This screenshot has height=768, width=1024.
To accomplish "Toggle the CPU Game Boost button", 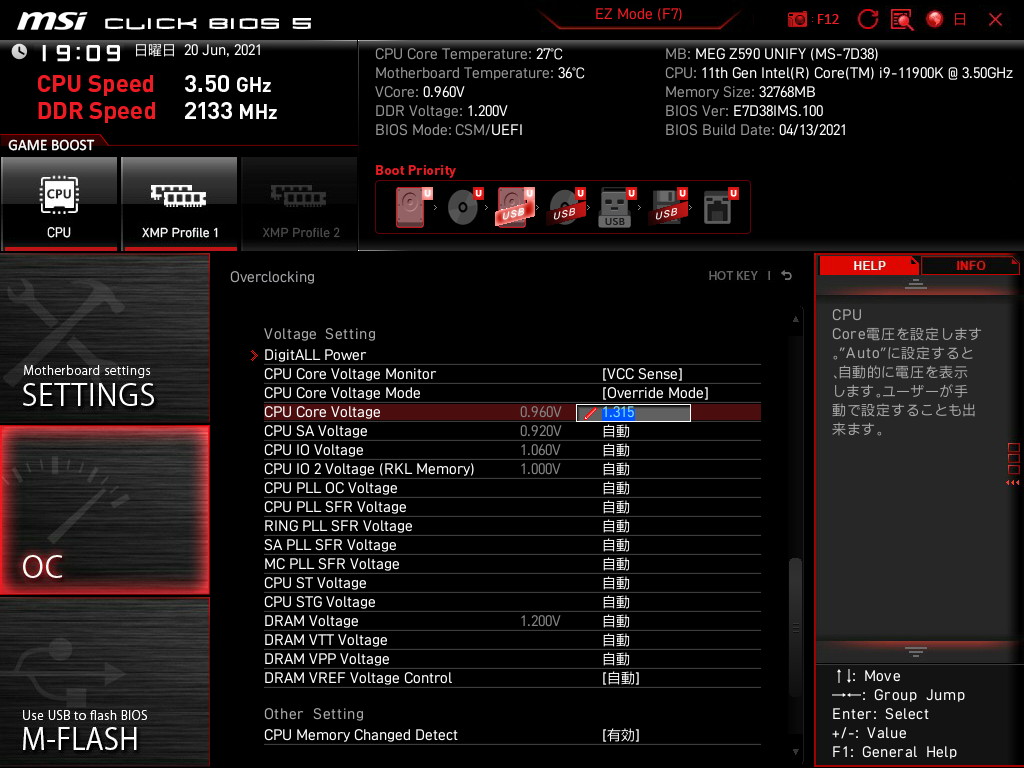I will tap(59, 203).
